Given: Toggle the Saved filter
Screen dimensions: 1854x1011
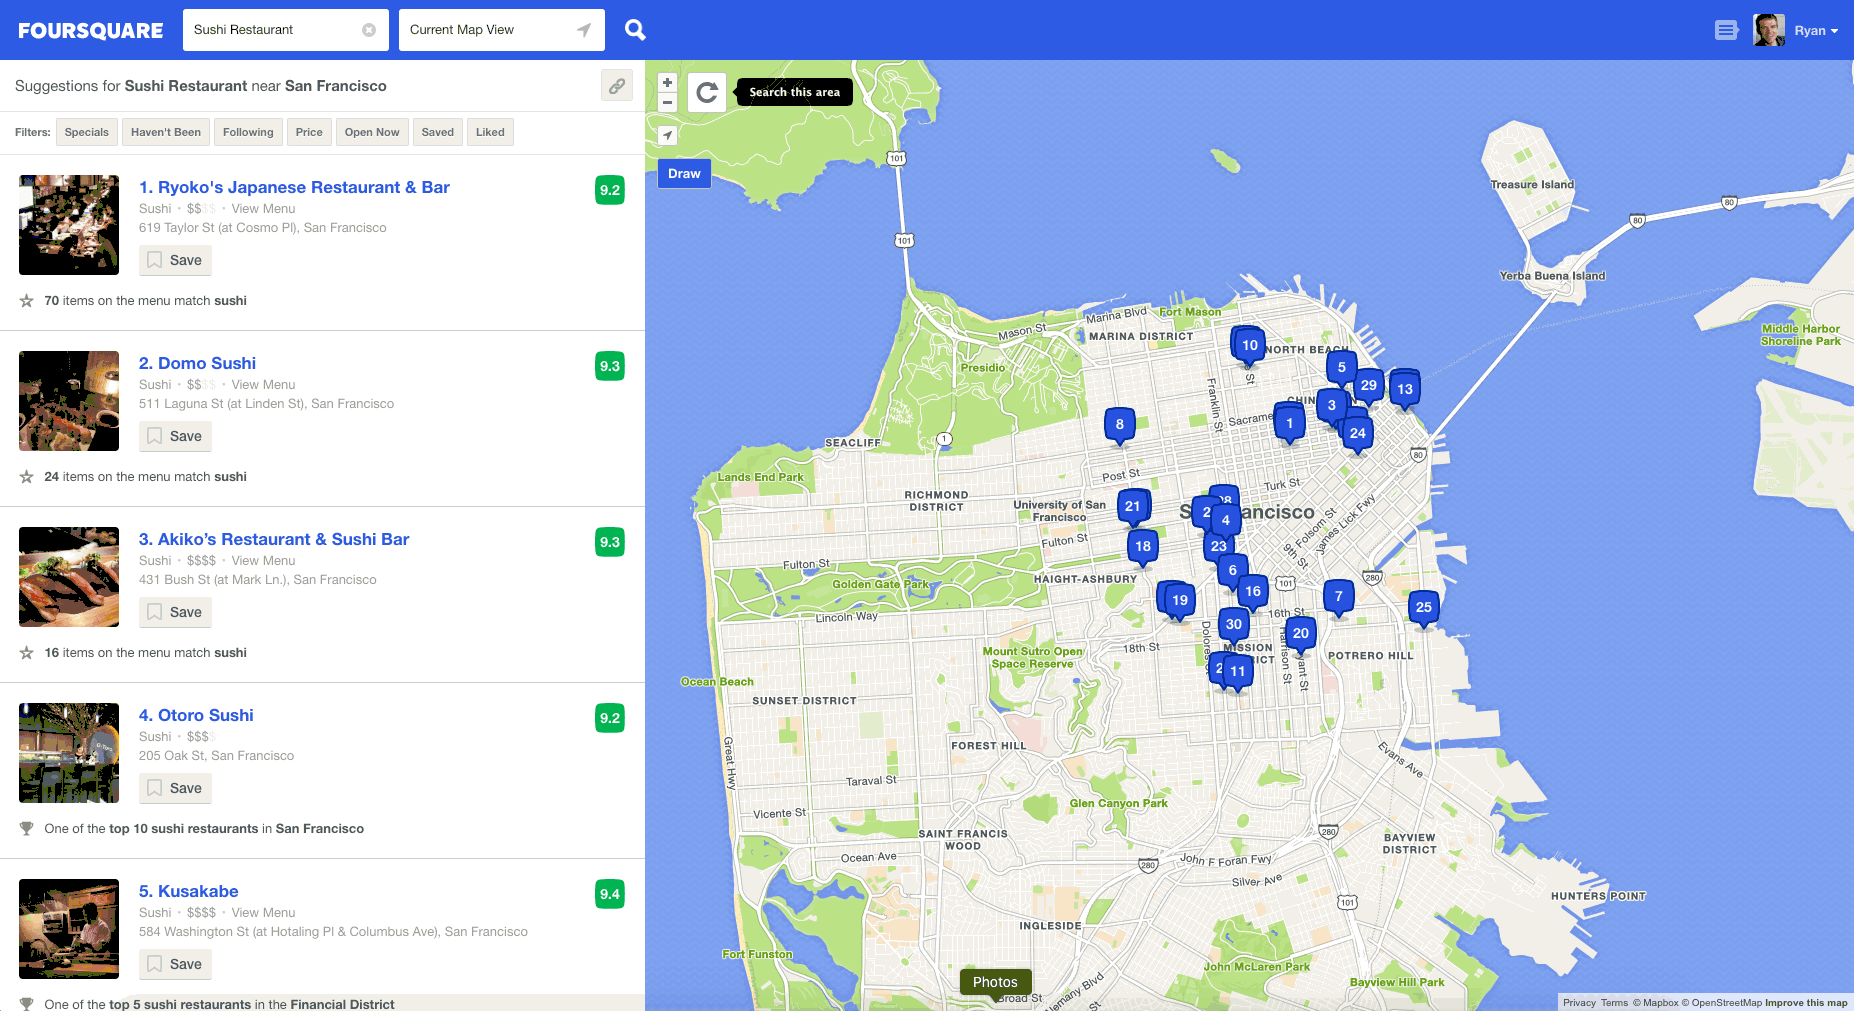Looking at the screenshot, I should [438, 132].
